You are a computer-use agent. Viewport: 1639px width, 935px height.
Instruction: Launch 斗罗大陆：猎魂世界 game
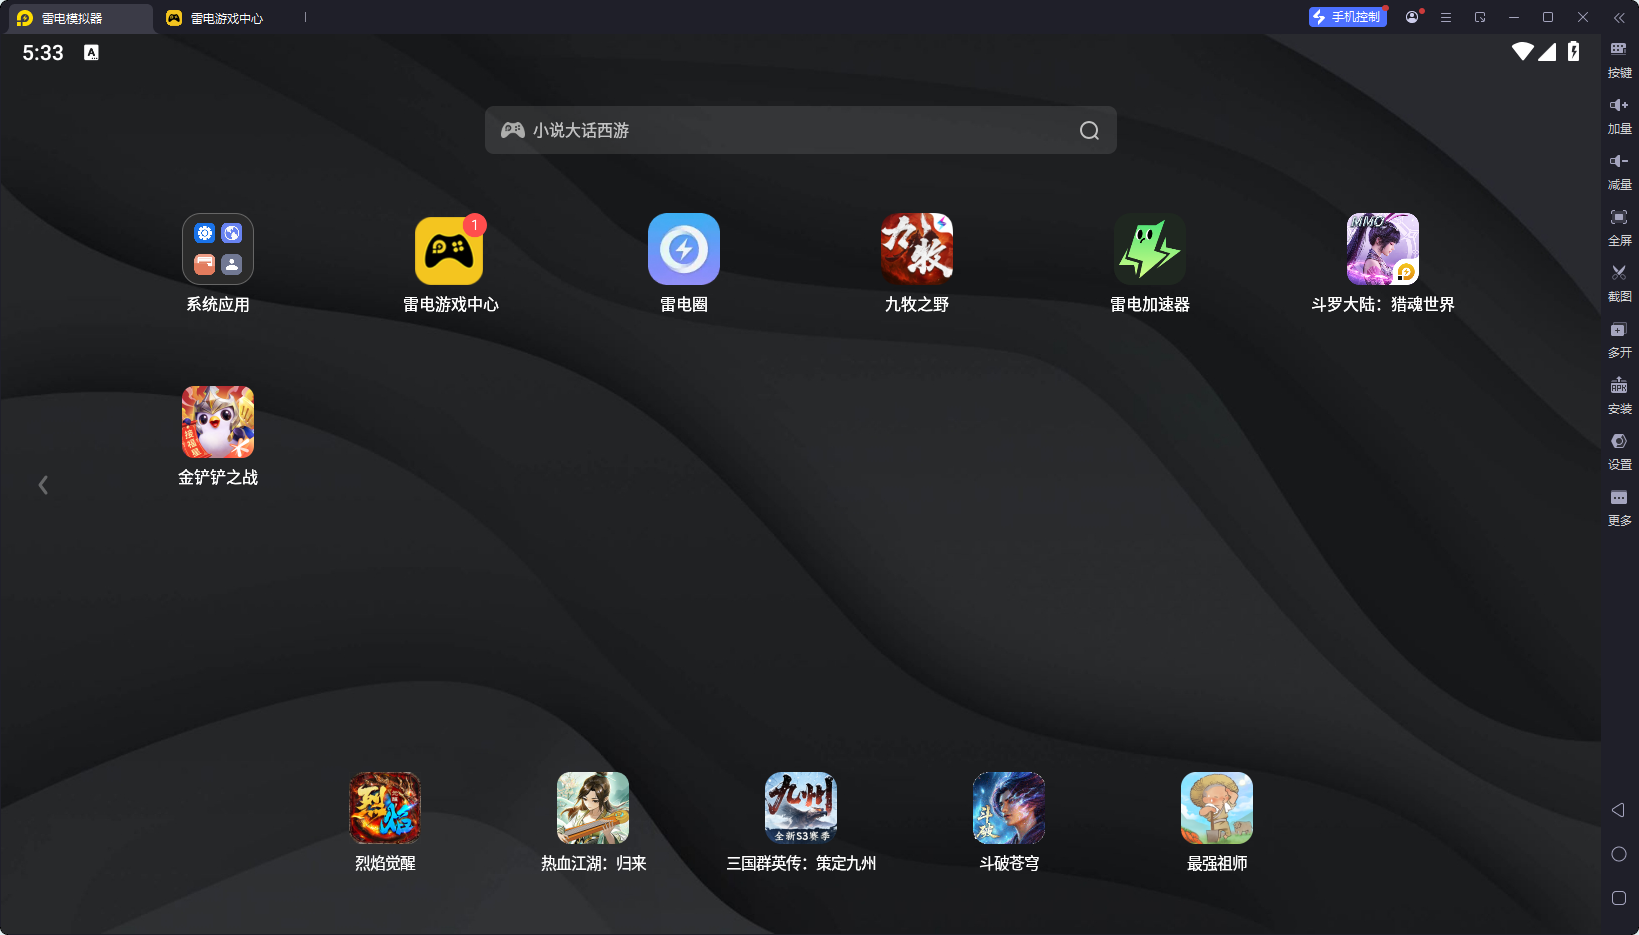click(1383, 249)
